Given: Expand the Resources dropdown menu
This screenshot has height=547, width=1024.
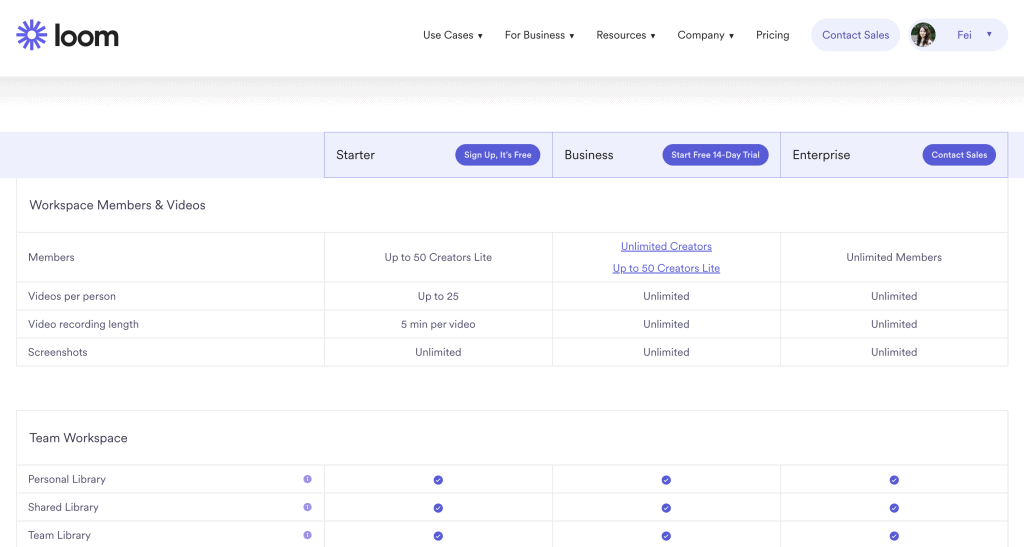Looking at the screenshot, I should 625,35.
